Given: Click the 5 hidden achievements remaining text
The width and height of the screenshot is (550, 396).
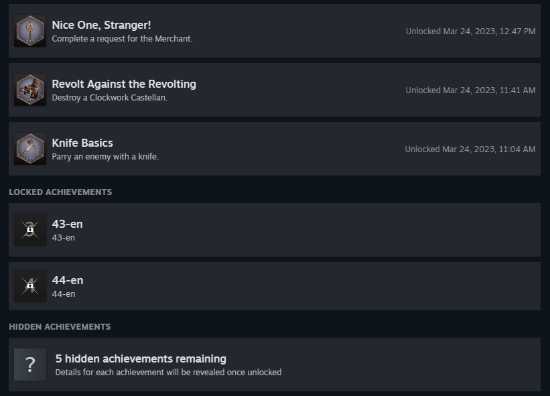Looking at the screenshot, I should click(x=141, y=359).
